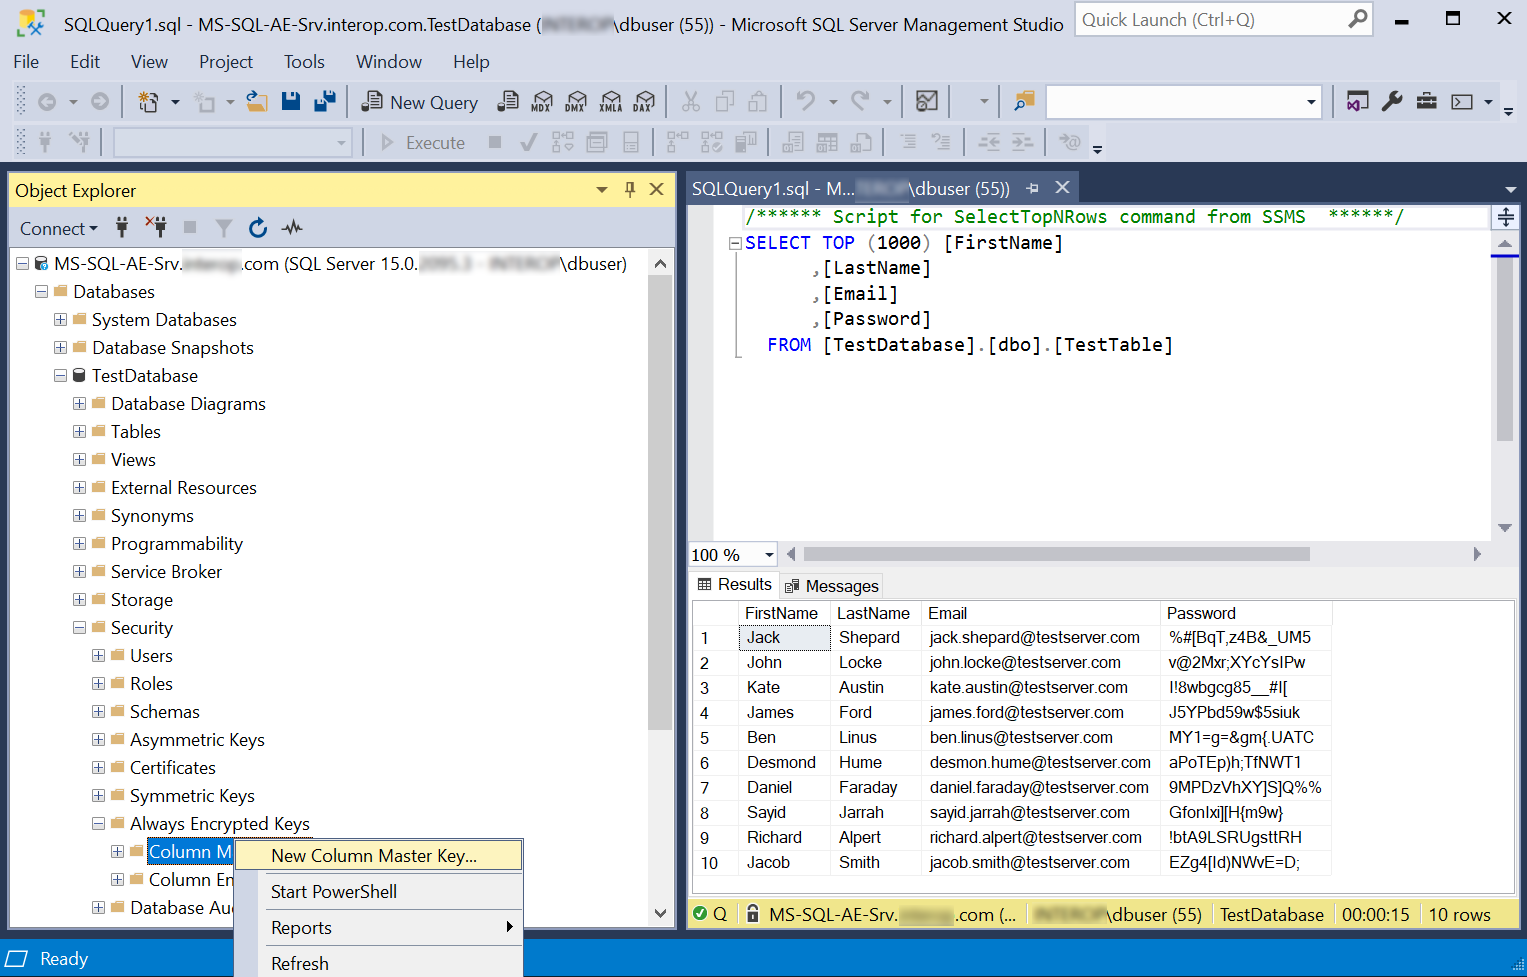Open the Tools menu
The image size is (1527, 977).
[x=304, y=62]
